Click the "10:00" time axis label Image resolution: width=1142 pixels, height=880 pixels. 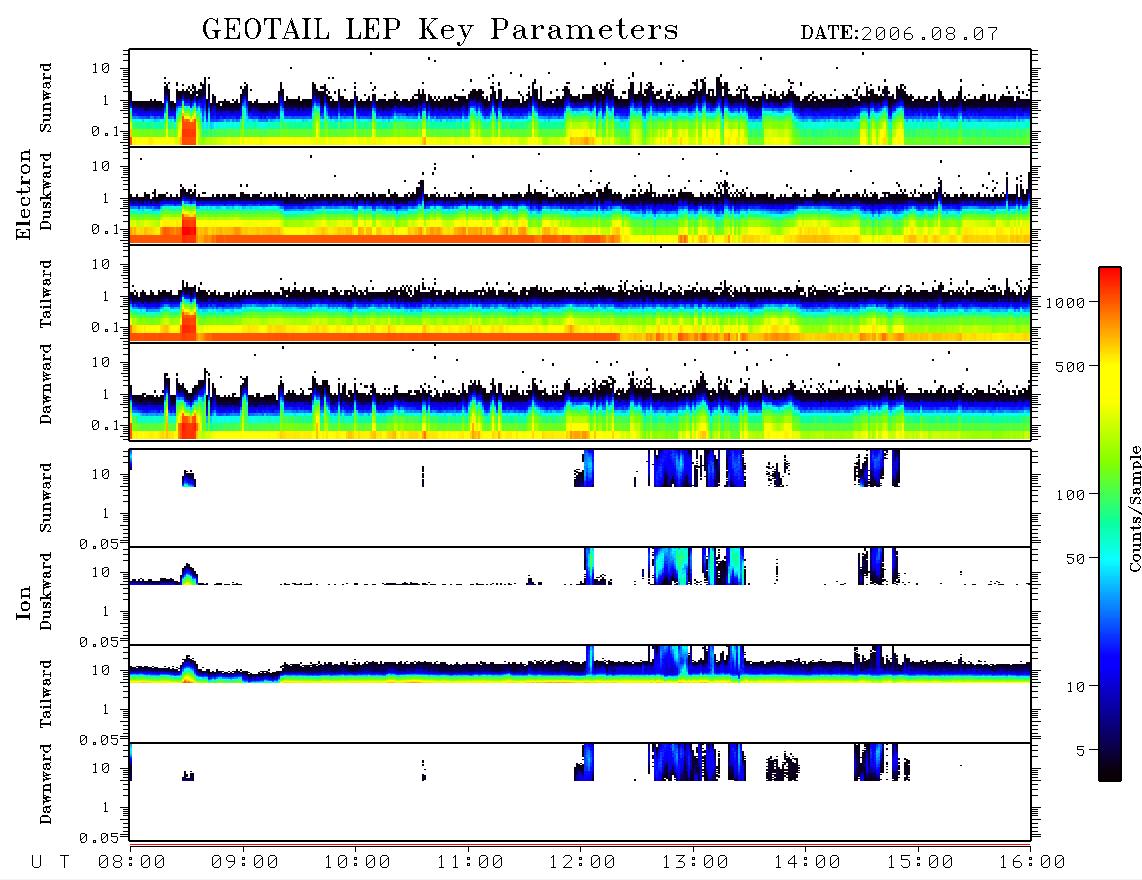pos(357,863)
